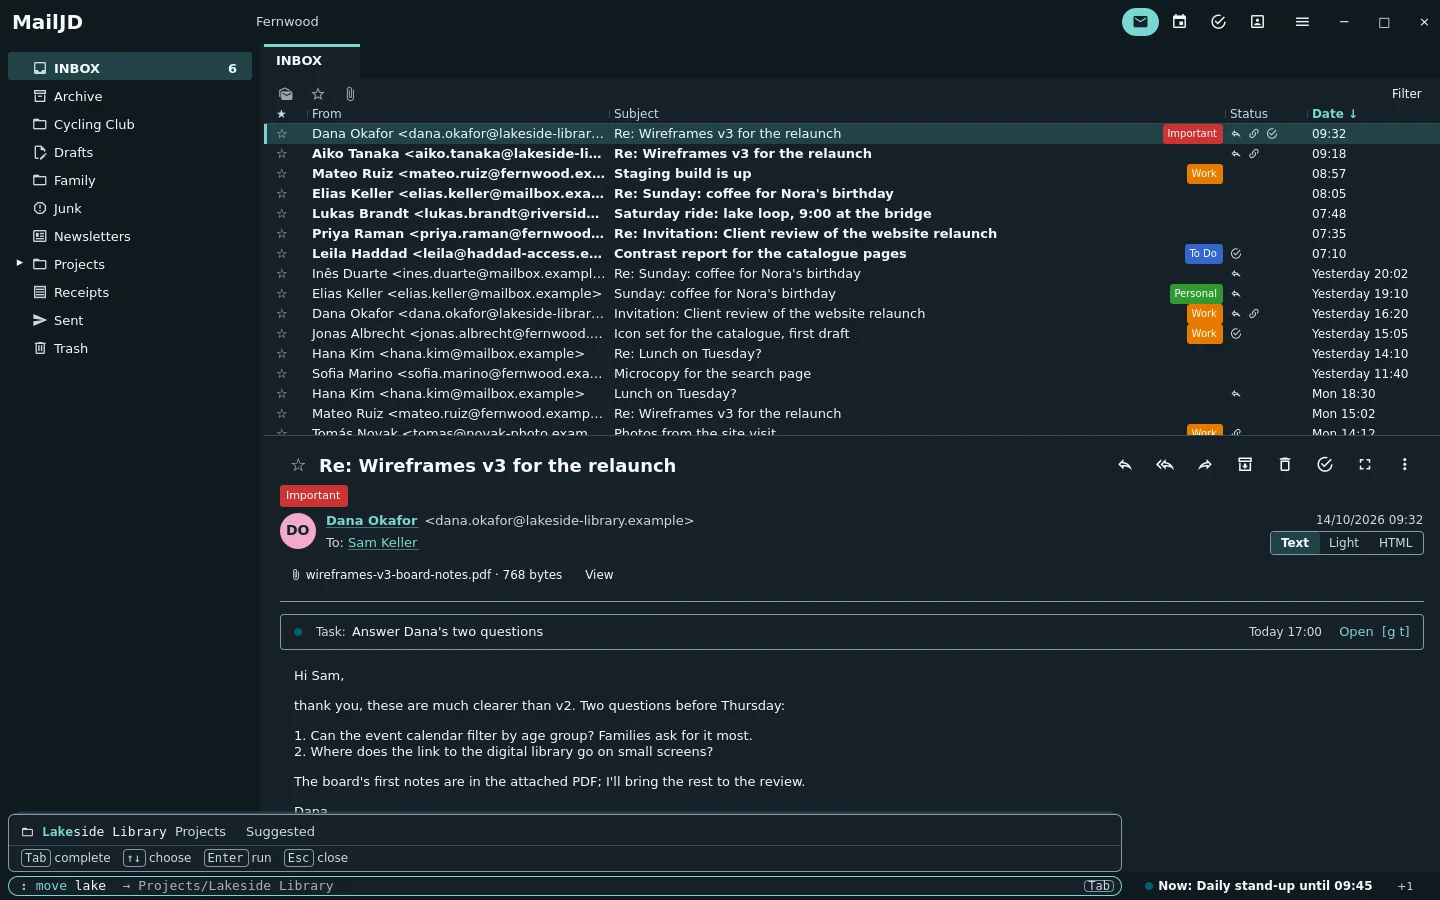Create task from message via checkmark icon

coord(1325,465)
